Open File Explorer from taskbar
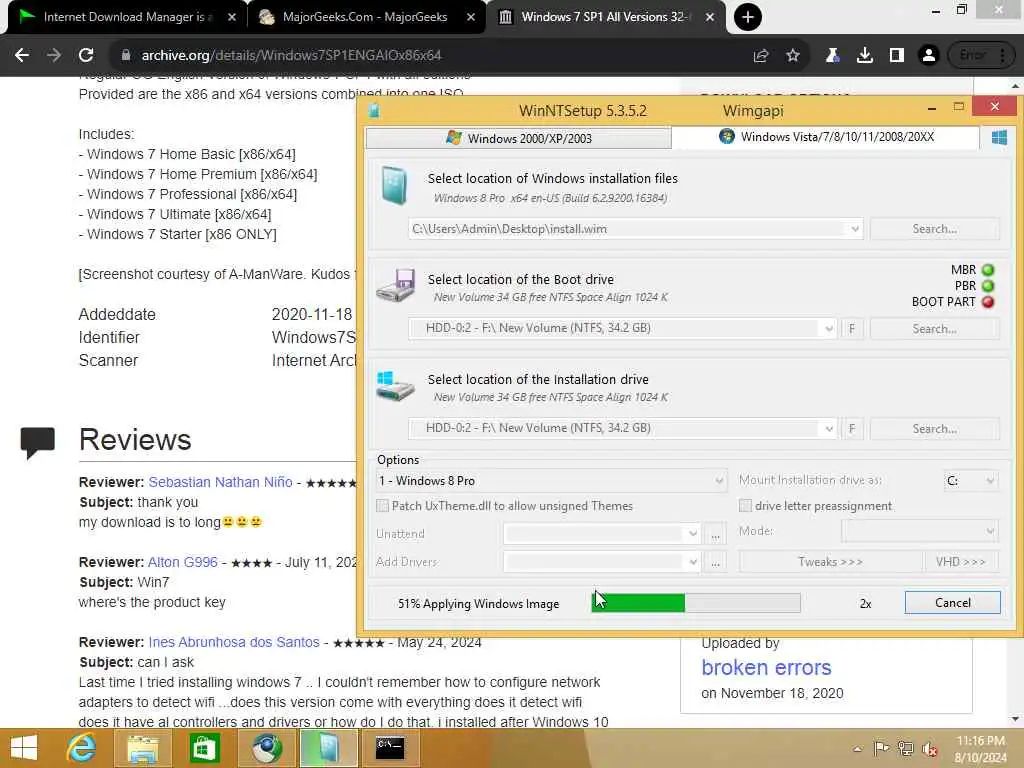Screen dimensions: 1024x768 pos(142,748)
